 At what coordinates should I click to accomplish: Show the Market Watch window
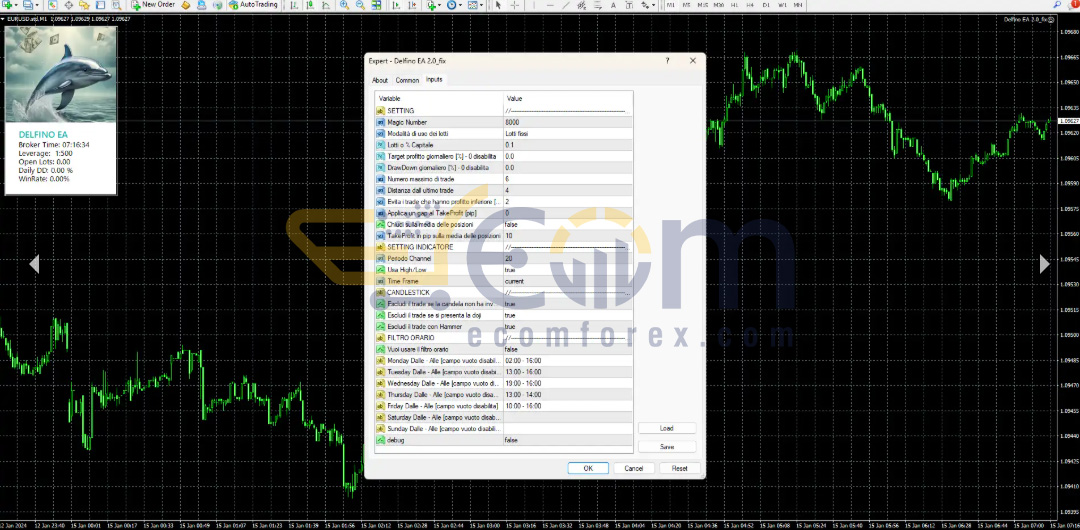[52, 5]
